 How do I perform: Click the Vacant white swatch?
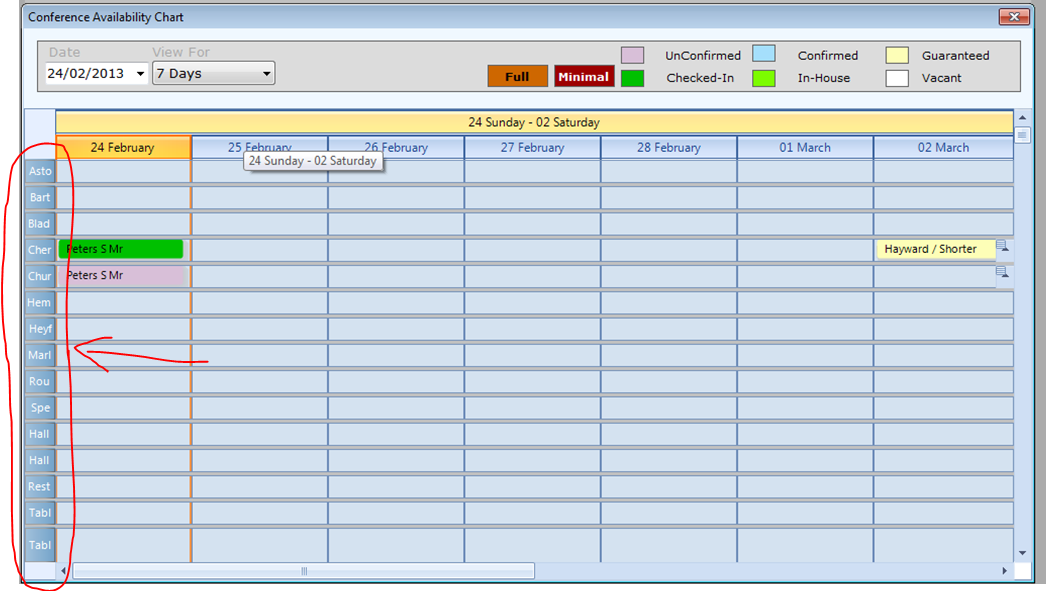pyautogui.click(x=897, y=78)
